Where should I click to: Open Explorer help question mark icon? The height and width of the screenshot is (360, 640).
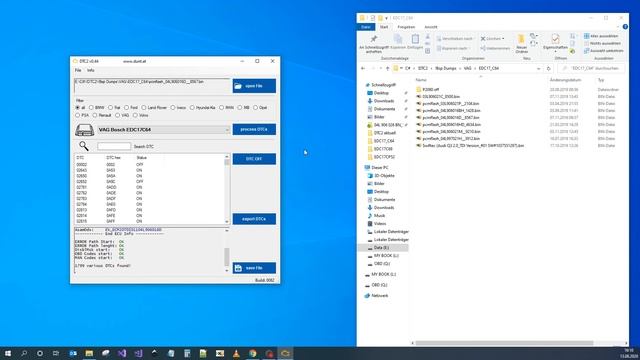coord(625,27)
